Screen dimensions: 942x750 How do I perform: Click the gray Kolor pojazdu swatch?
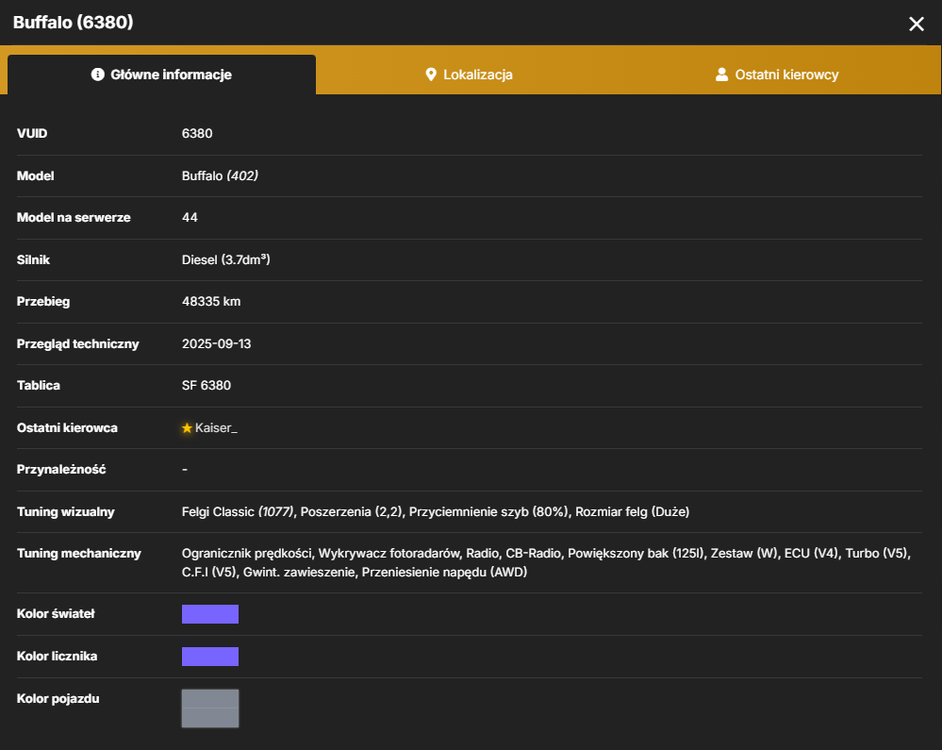click(210, 708)
